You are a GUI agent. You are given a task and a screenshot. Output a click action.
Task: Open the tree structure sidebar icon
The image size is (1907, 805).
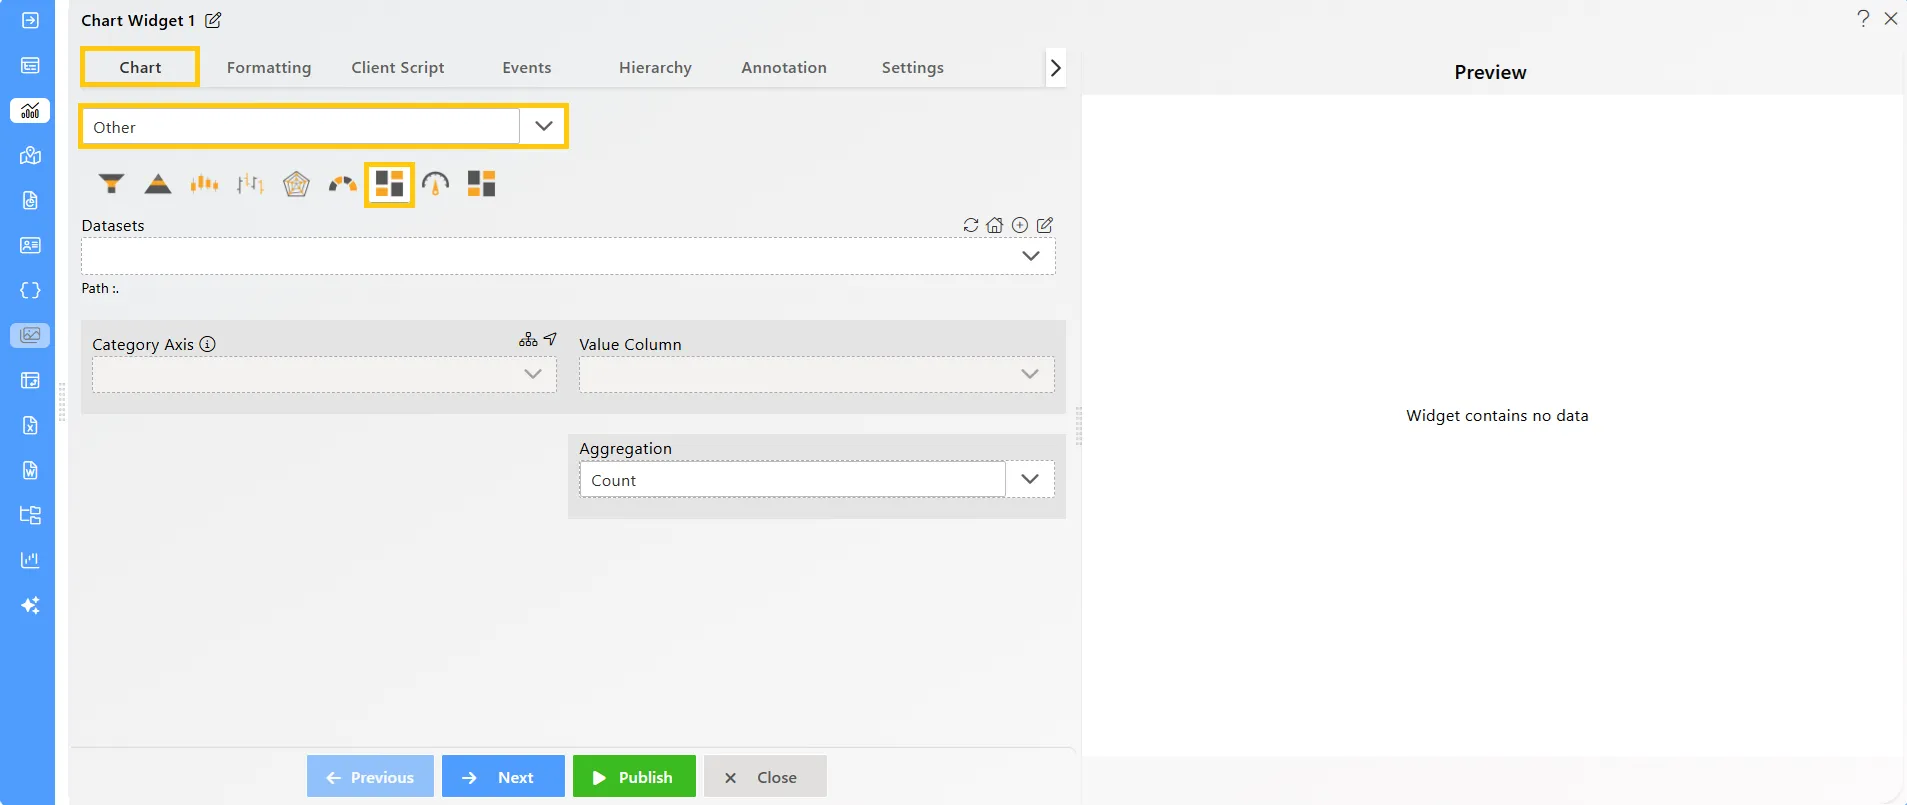[30, 515]
